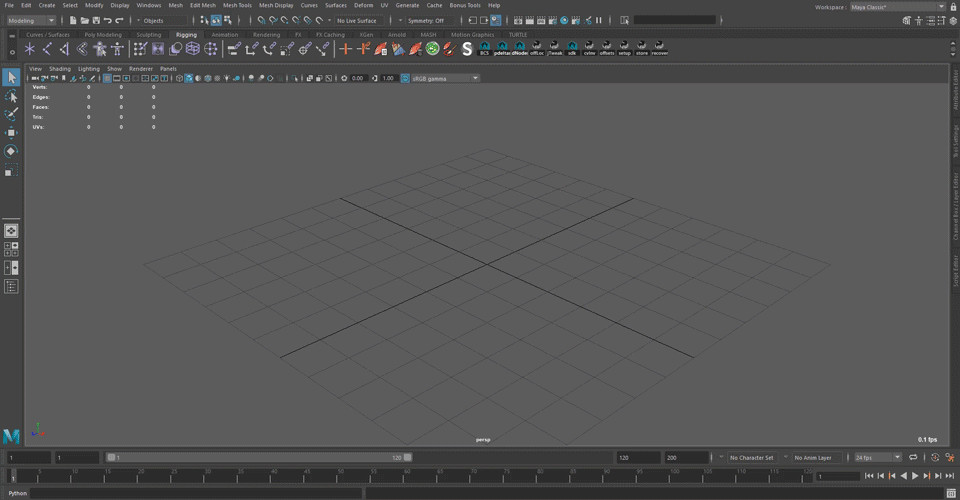Click the Create Lattice shelf icon
This screenshot has width=960, height=500.
(193, 49)
